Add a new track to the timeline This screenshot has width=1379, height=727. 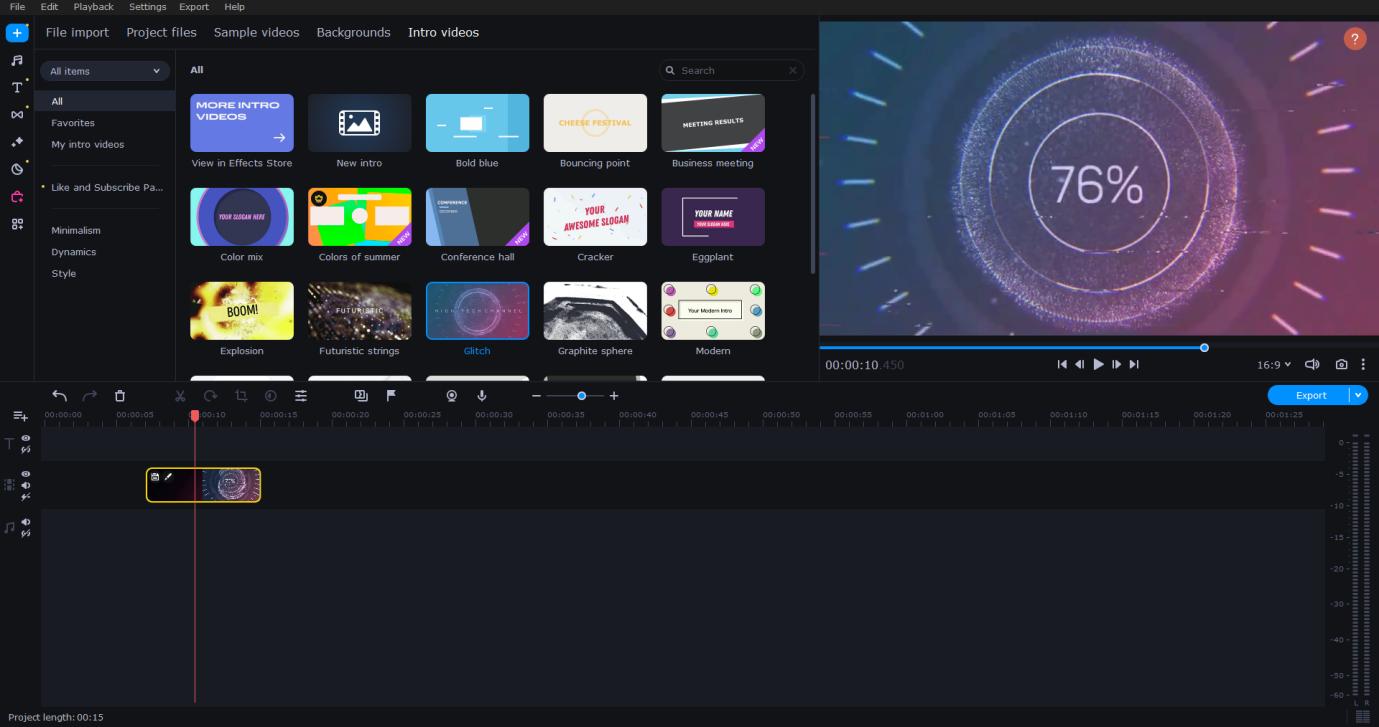click(20, 415)
